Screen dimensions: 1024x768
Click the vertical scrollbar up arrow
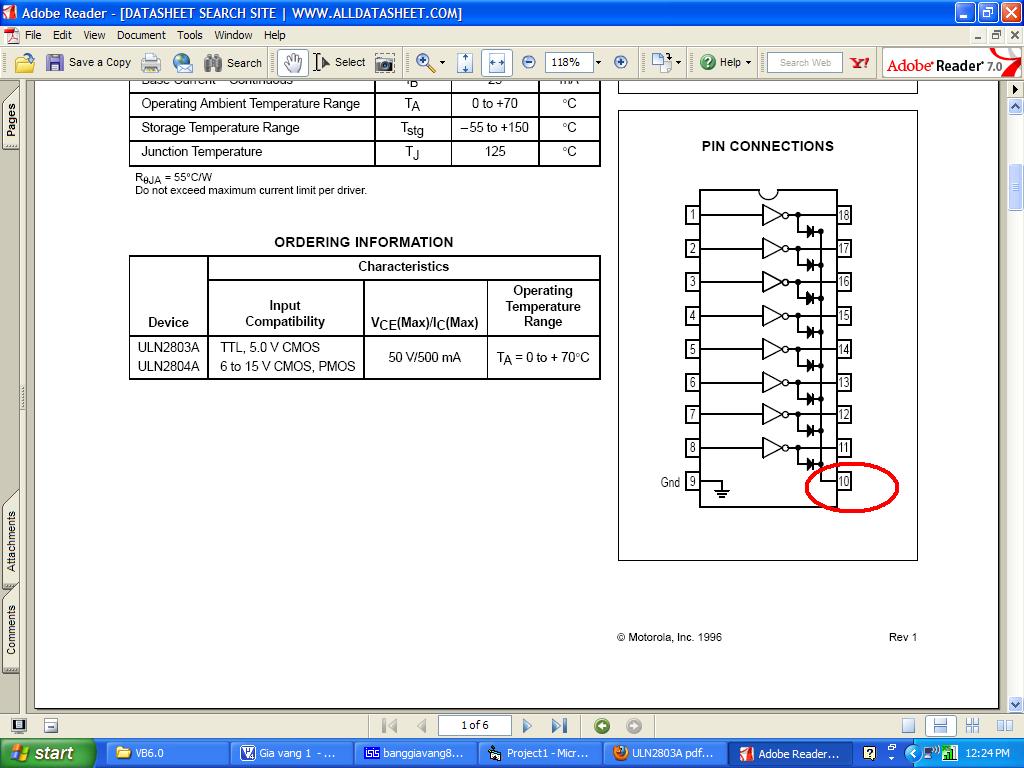click(x=1015, y=105)
